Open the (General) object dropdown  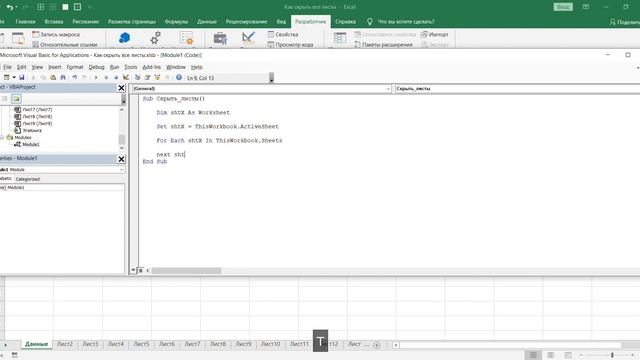[388, 89]
